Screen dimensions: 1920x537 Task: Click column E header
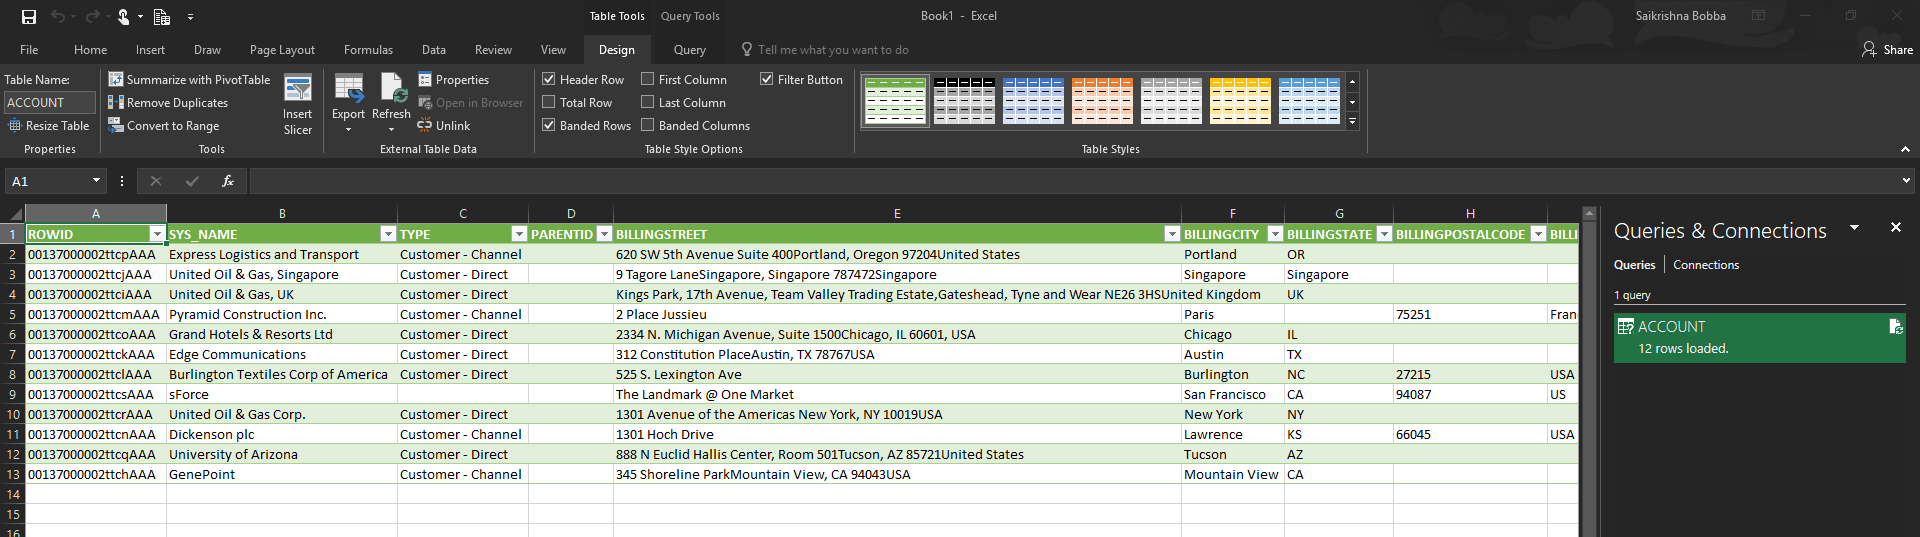coord(897,213)
